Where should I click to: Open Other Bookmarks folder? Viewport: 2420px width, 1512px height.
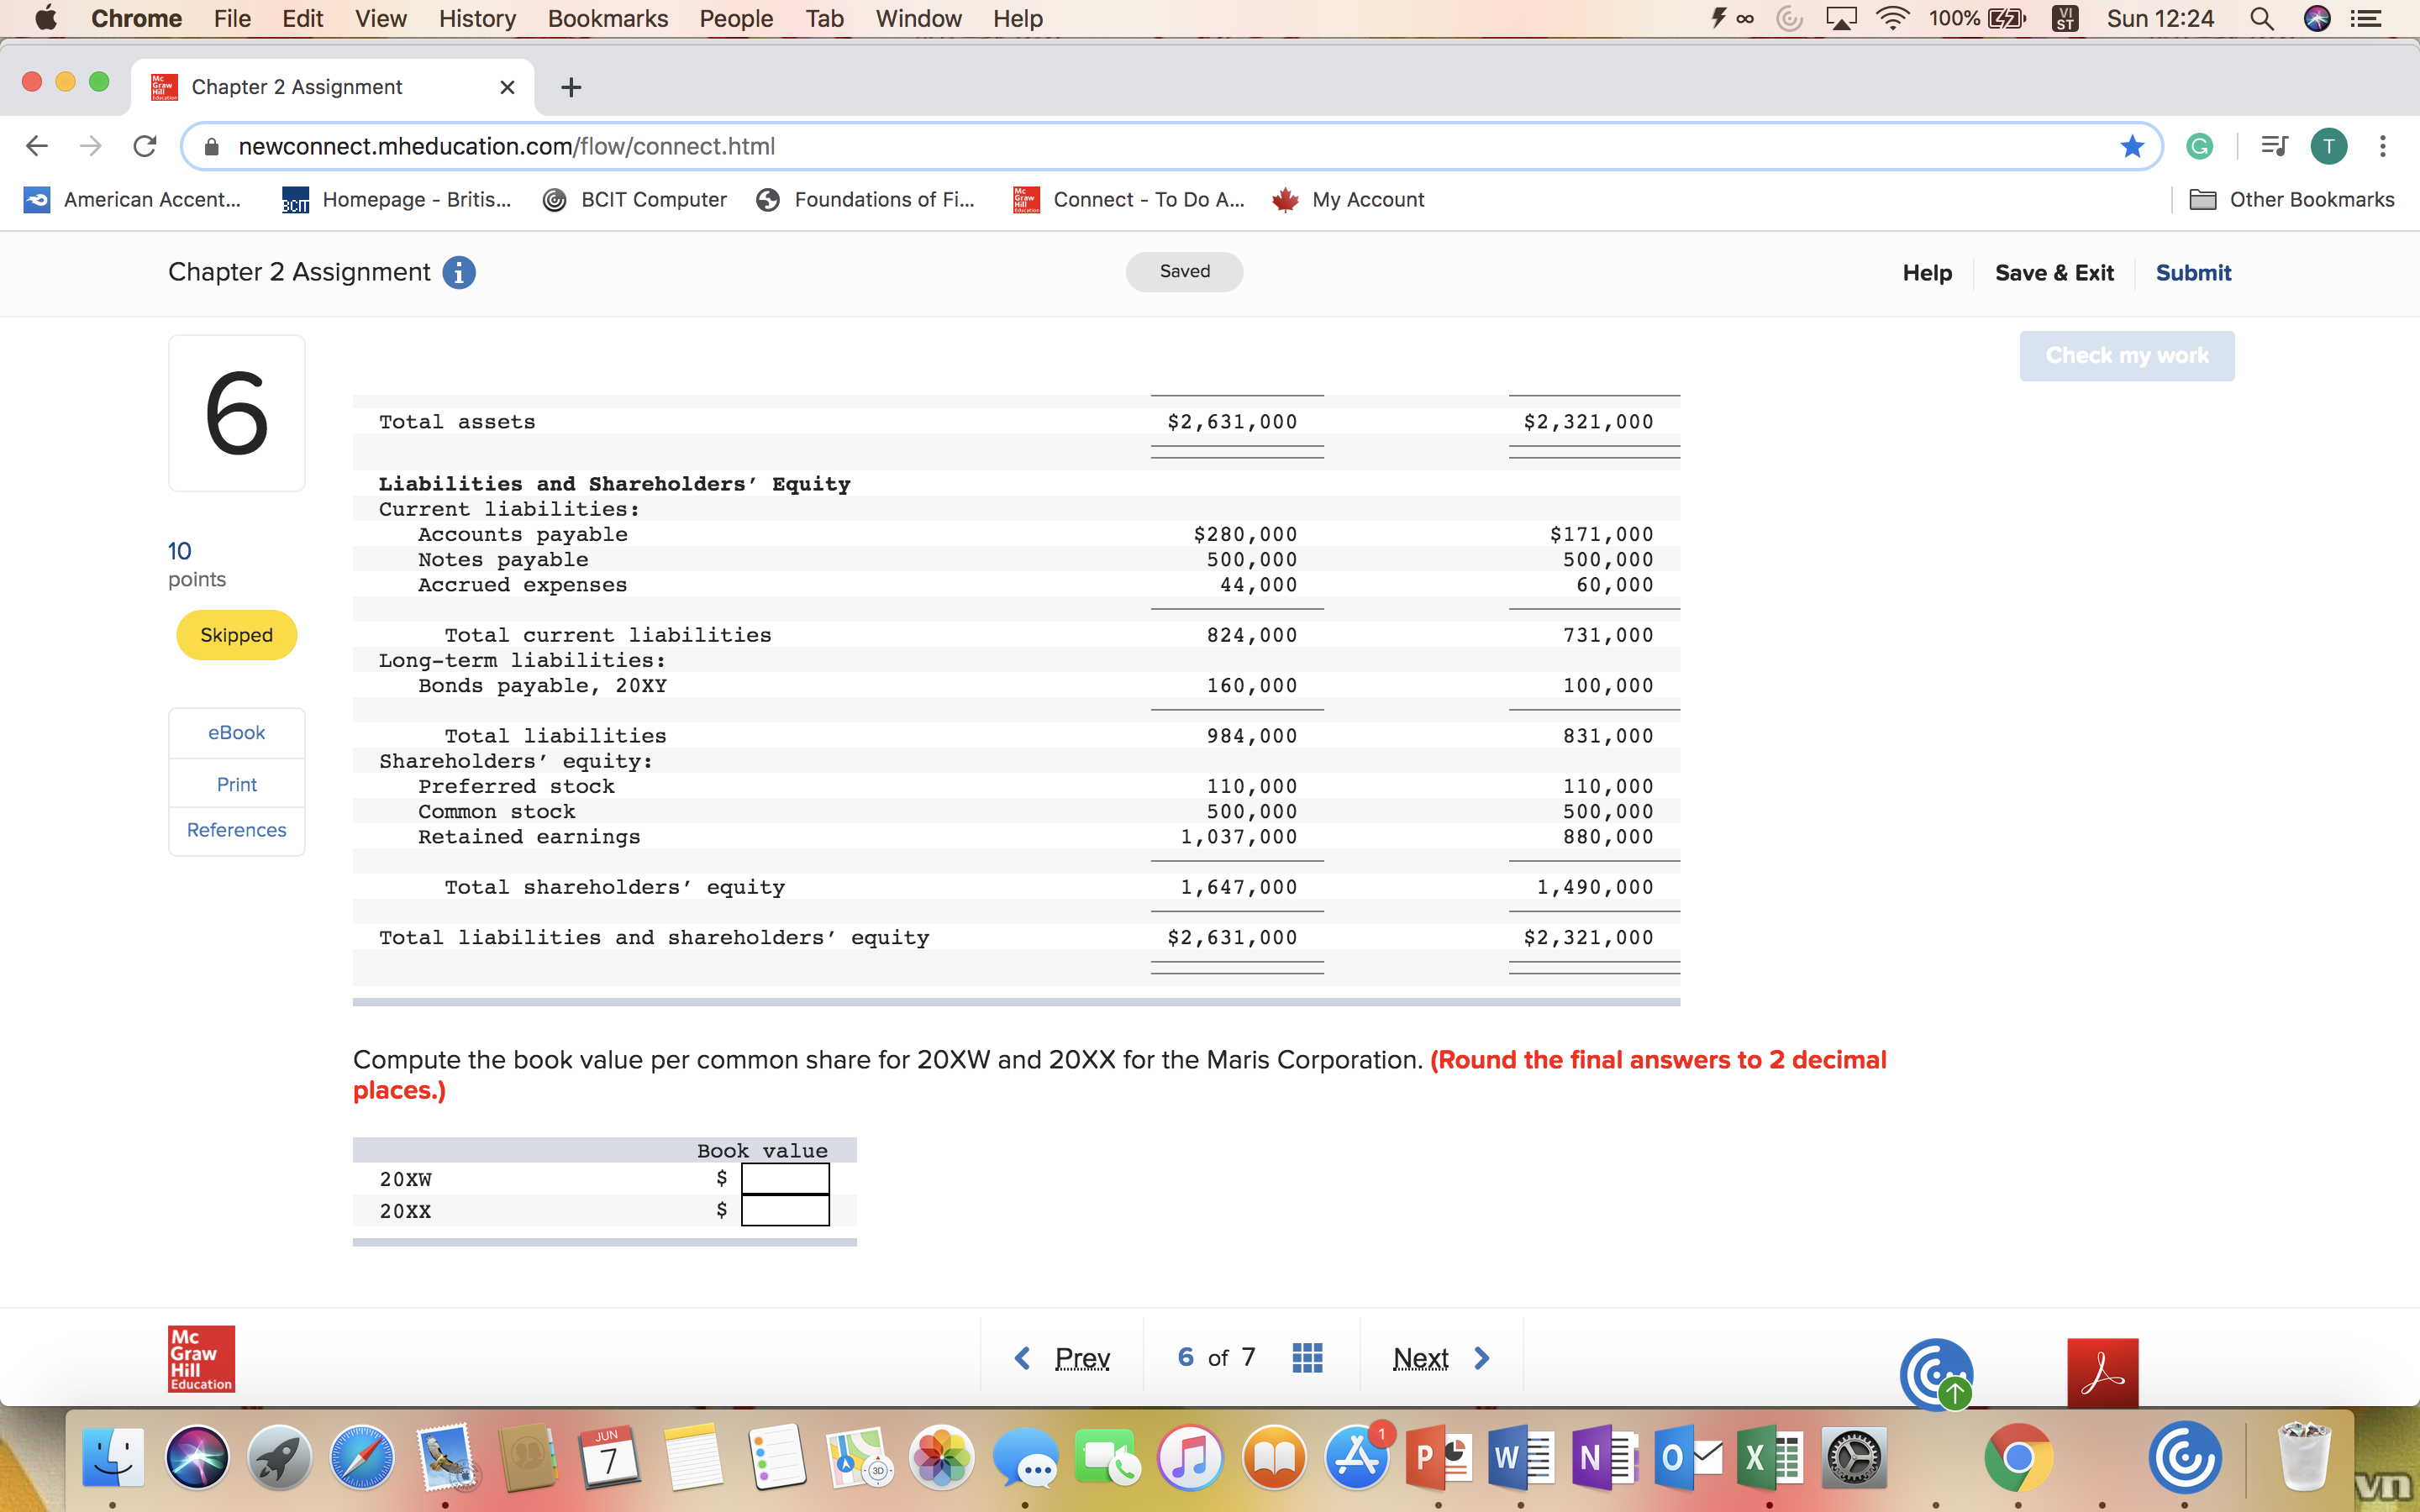2292,199
